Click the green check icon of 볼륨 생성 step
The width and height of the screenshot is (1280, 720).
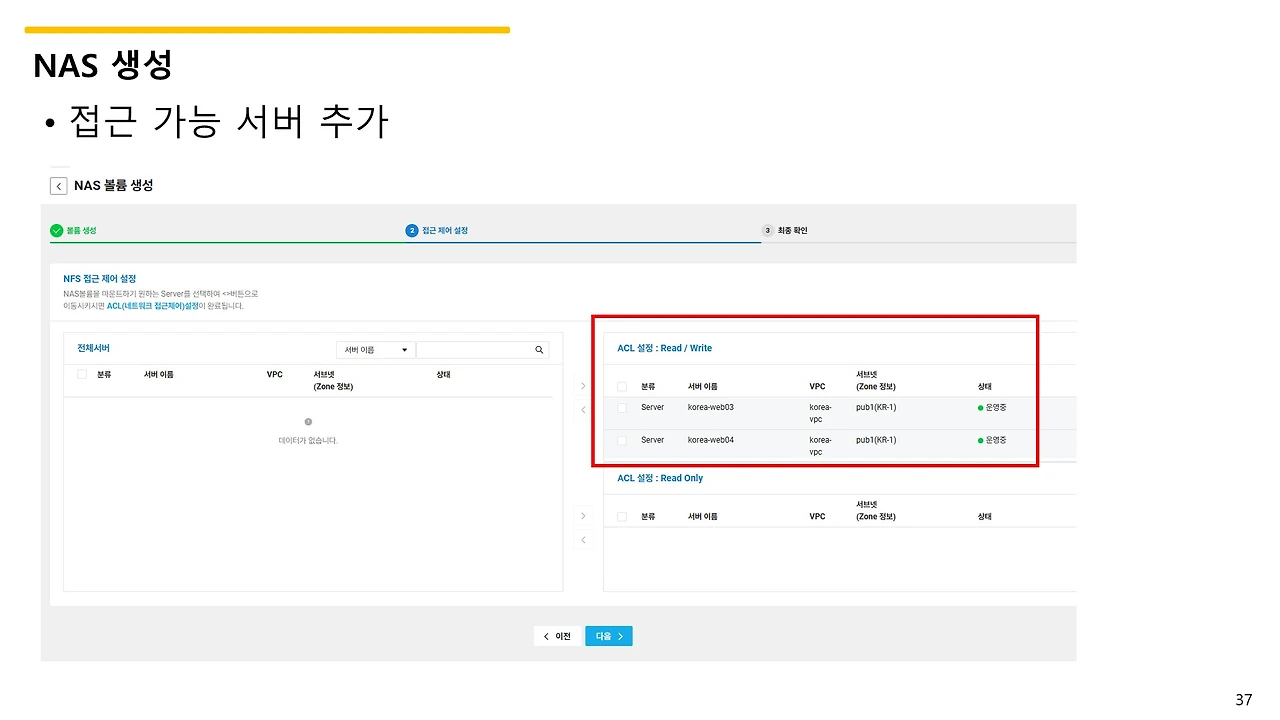[x=56, y=230]
